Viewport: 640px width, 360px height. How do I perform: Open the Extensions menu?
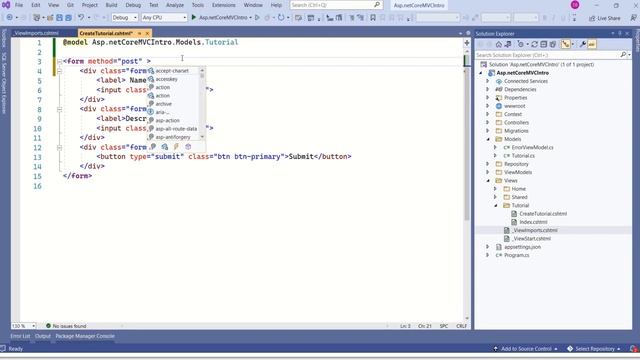click(x=224, y=5)
